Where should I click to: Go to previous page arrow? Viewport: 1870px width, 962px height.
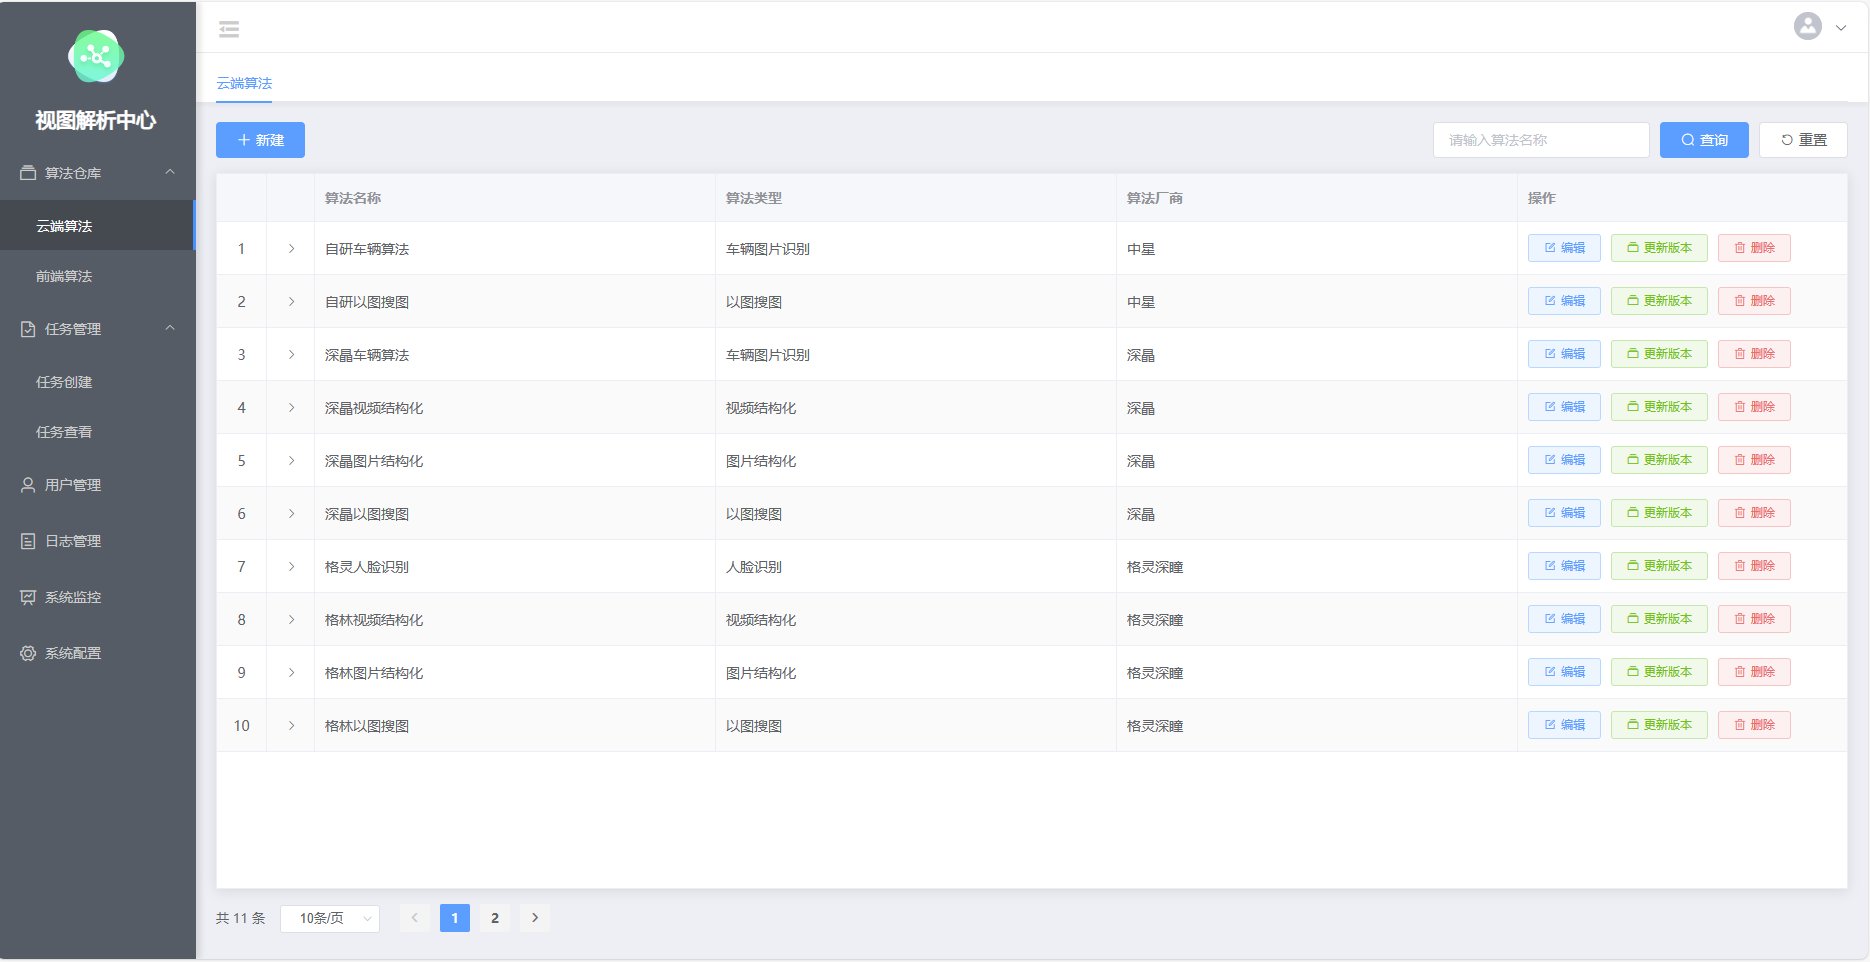415,918
